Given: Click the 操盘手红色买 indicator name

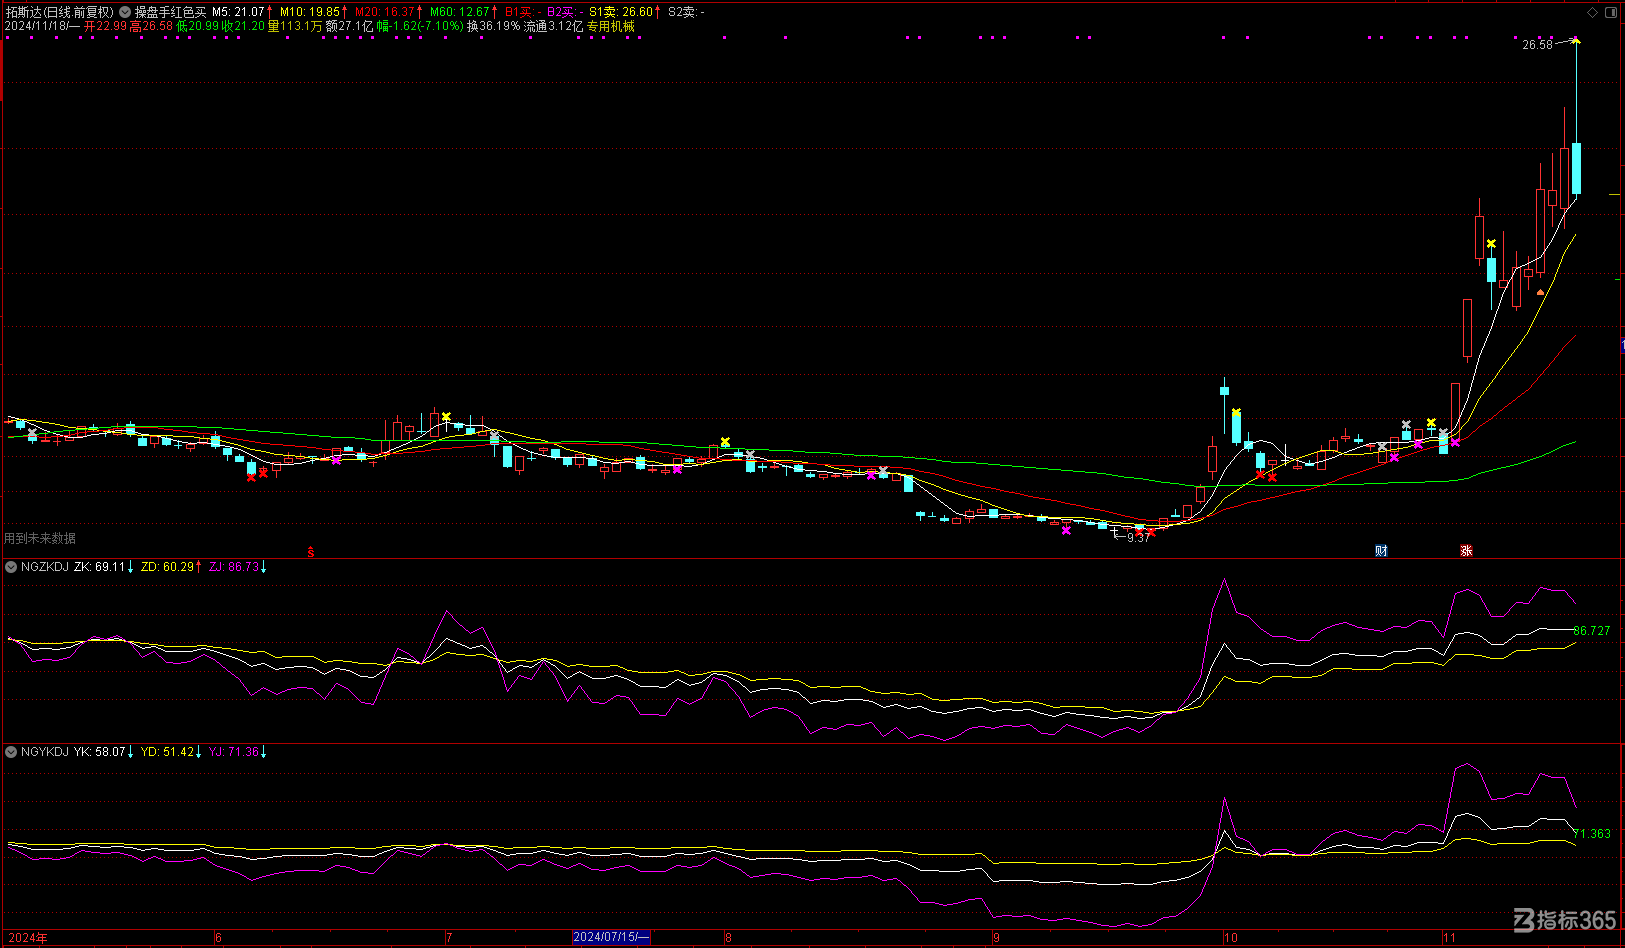Looking at the screenshot, I should coord(170,12).
